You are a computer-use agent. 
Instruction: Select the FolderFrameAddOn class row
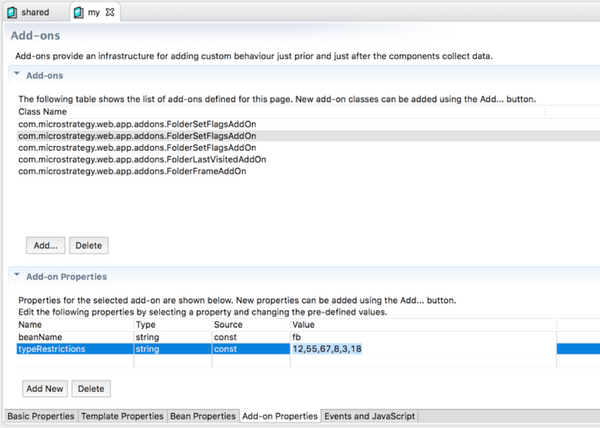[308, 171]
